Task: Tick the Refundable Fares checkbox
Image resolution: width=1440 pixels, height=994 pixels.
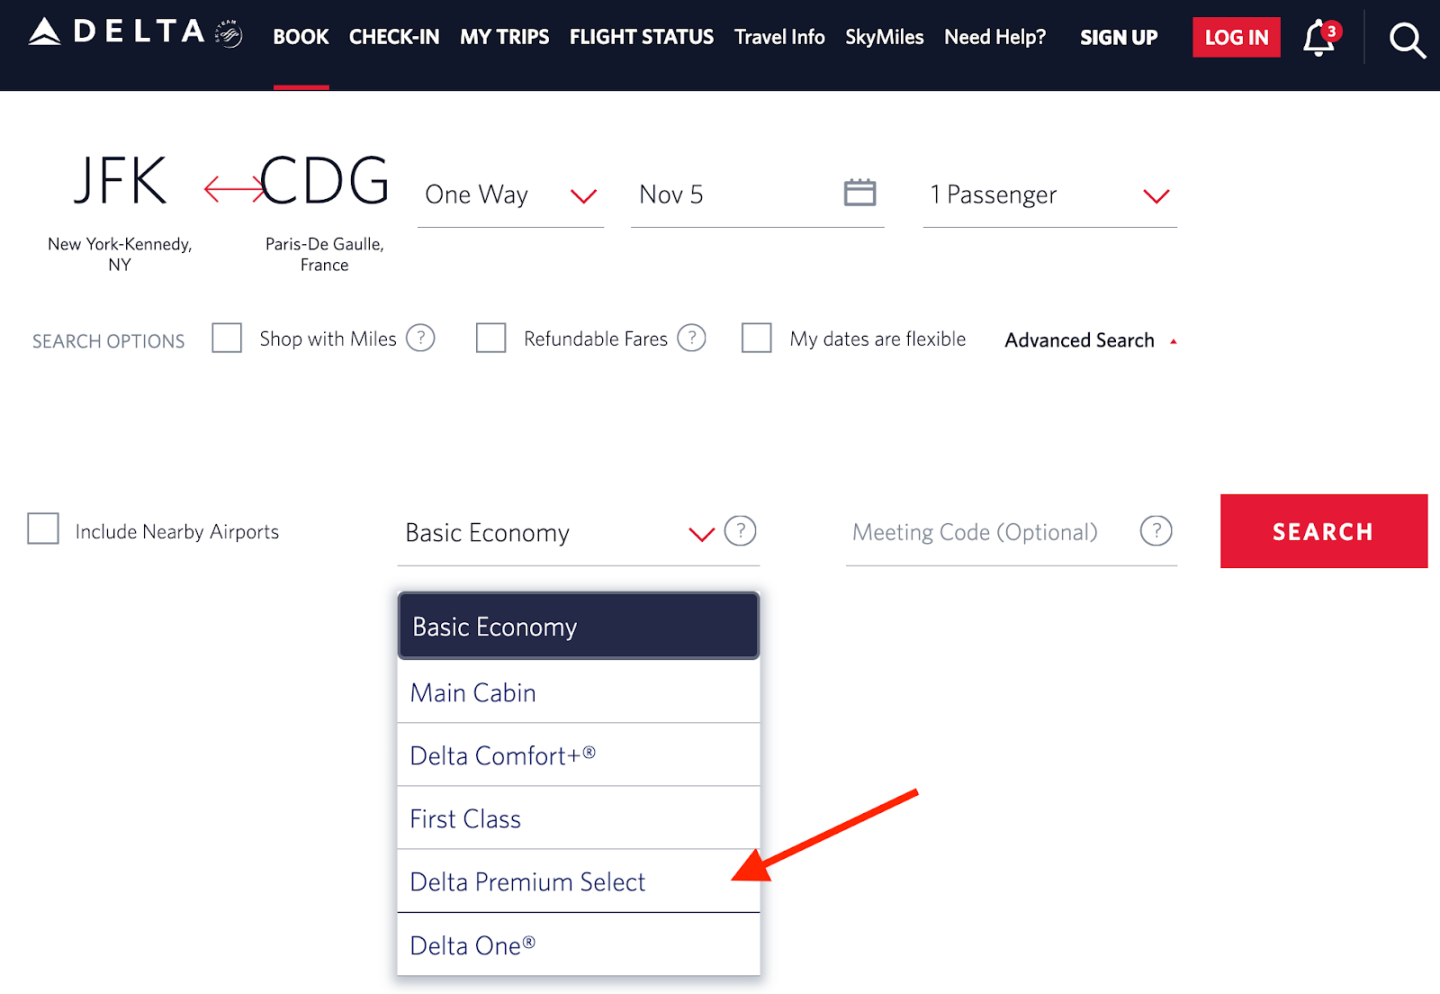Action: [491, 338]
